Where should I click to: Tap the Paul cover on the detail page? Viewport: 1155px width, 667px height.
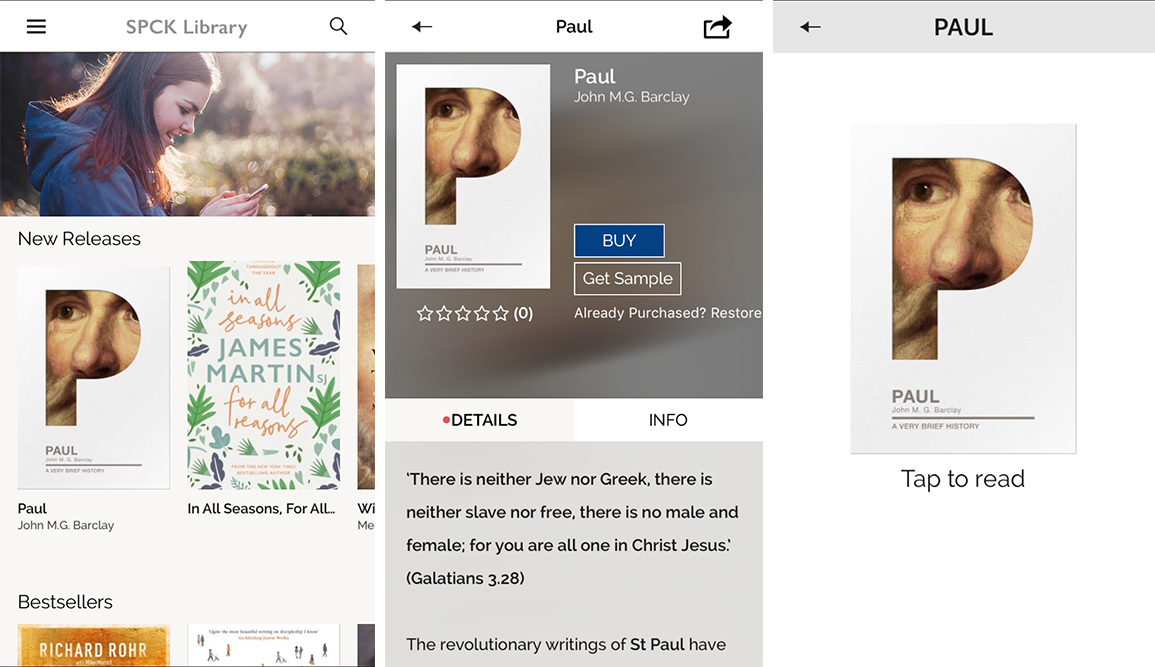click(x=473, y=177)
